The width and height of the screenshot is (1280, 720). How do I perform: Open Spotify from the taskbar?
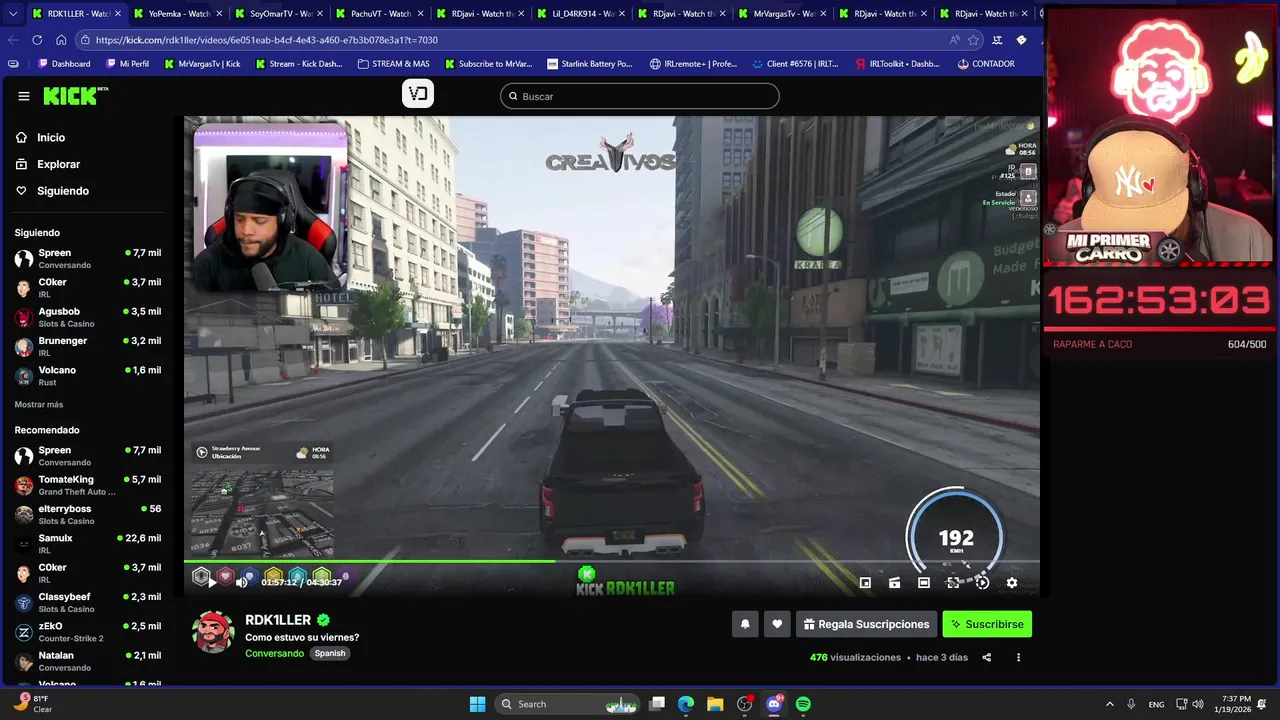pos(803,704)
